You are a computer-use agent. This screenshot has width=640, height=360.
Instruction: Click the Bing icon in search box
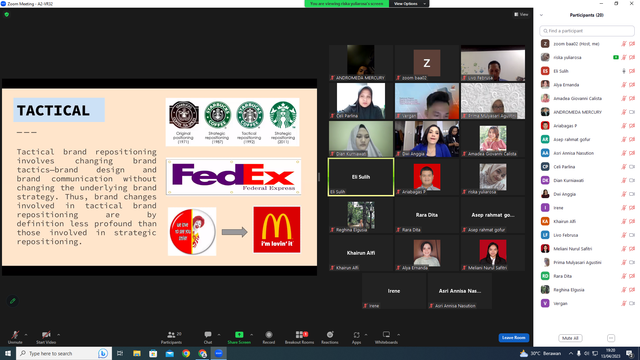(103, 353)
